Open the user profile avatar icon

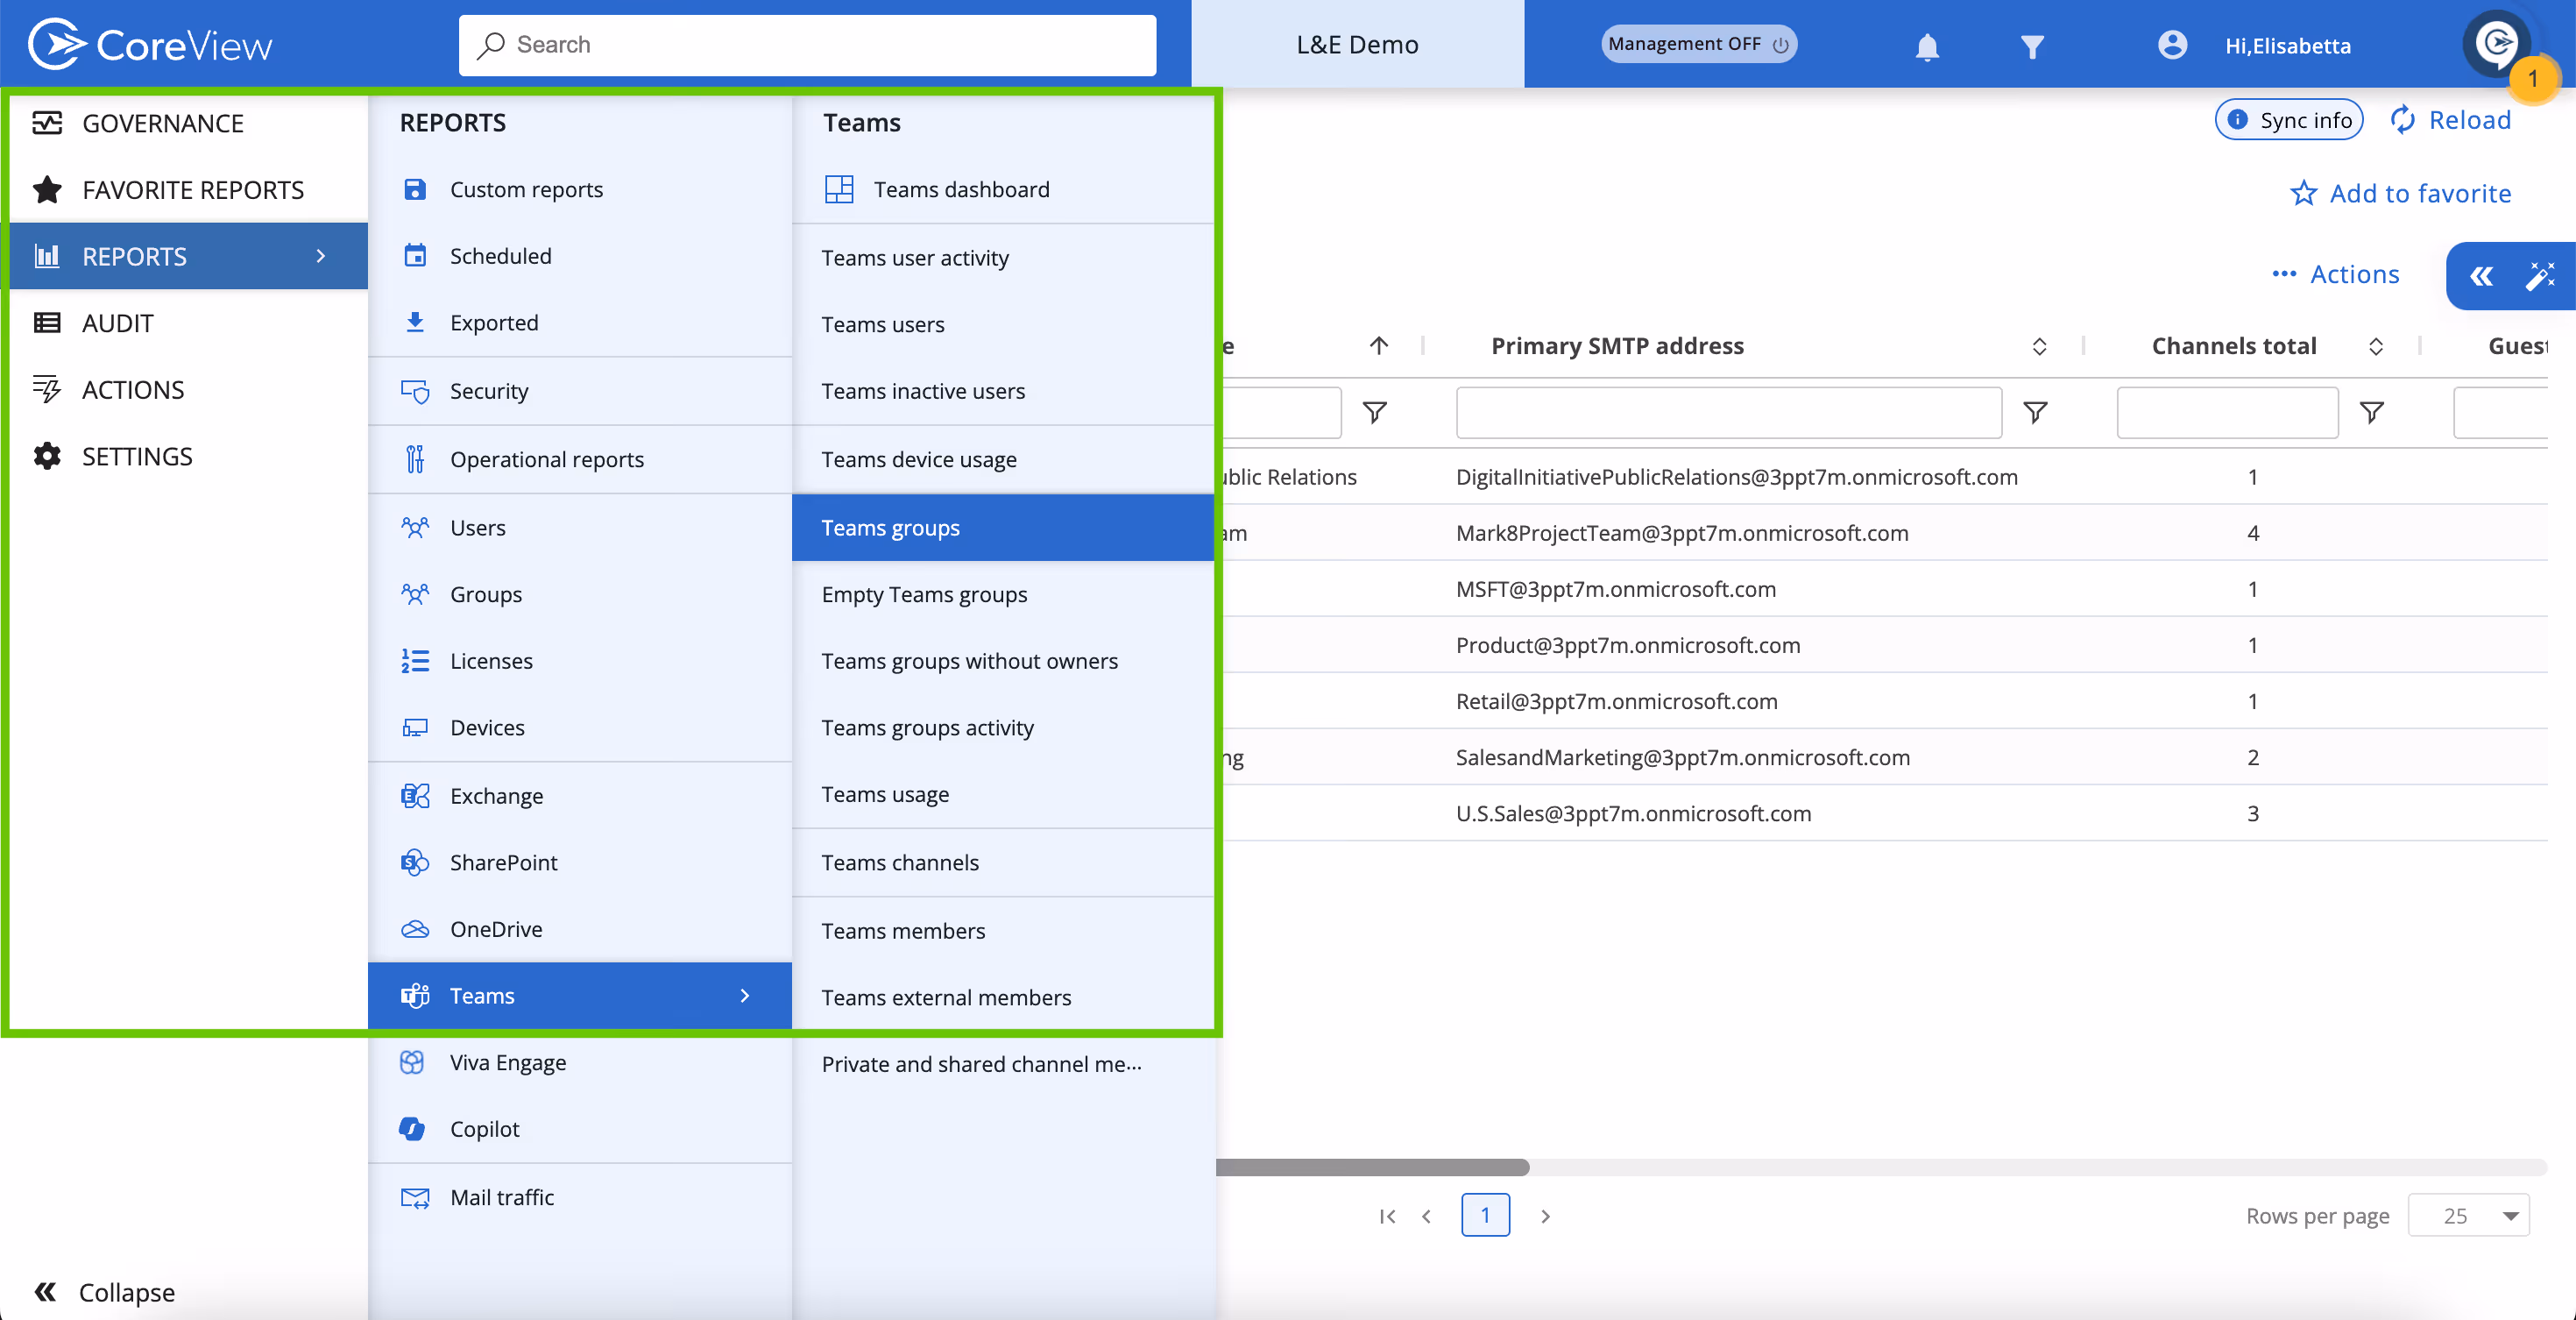pos(2172,45)
